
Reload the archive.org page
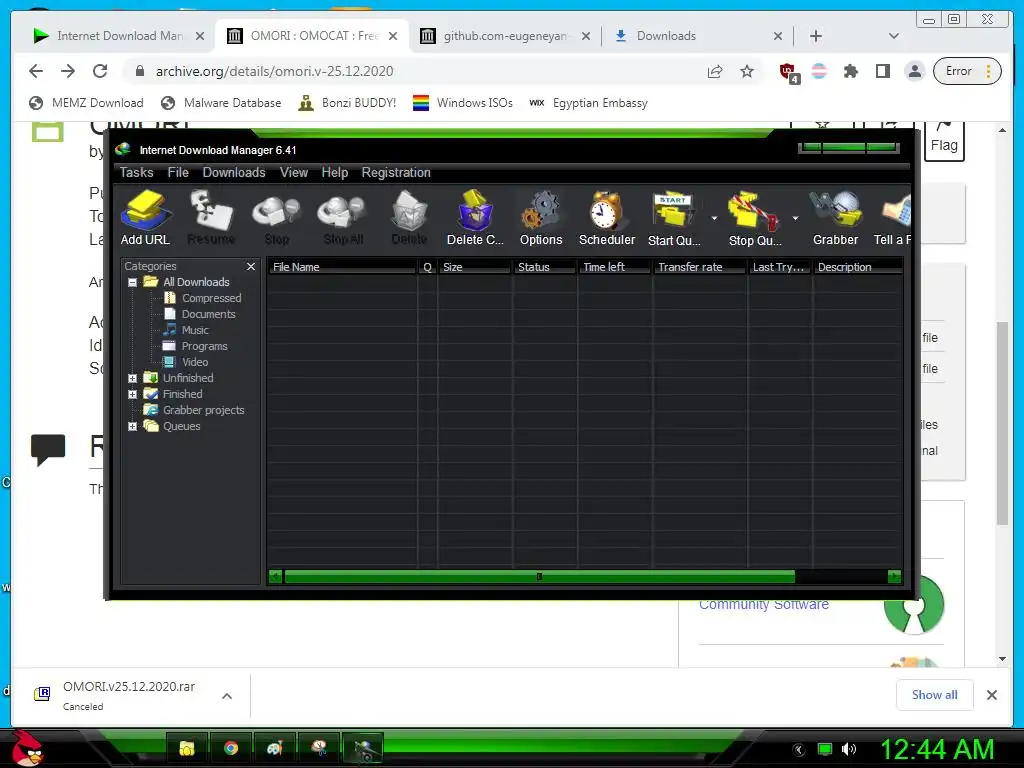coord(100,71)
